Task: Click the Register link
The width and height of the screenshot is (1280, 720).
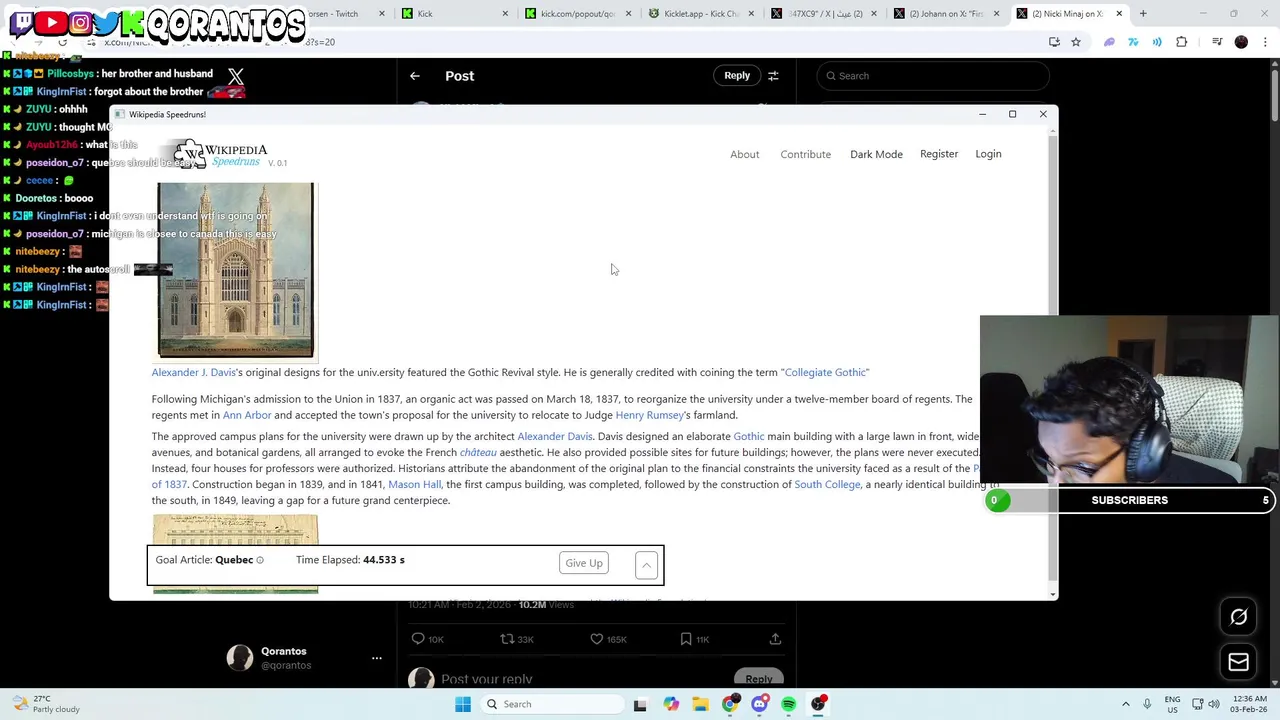Action: pyautogui.click(x=939, y=154)
